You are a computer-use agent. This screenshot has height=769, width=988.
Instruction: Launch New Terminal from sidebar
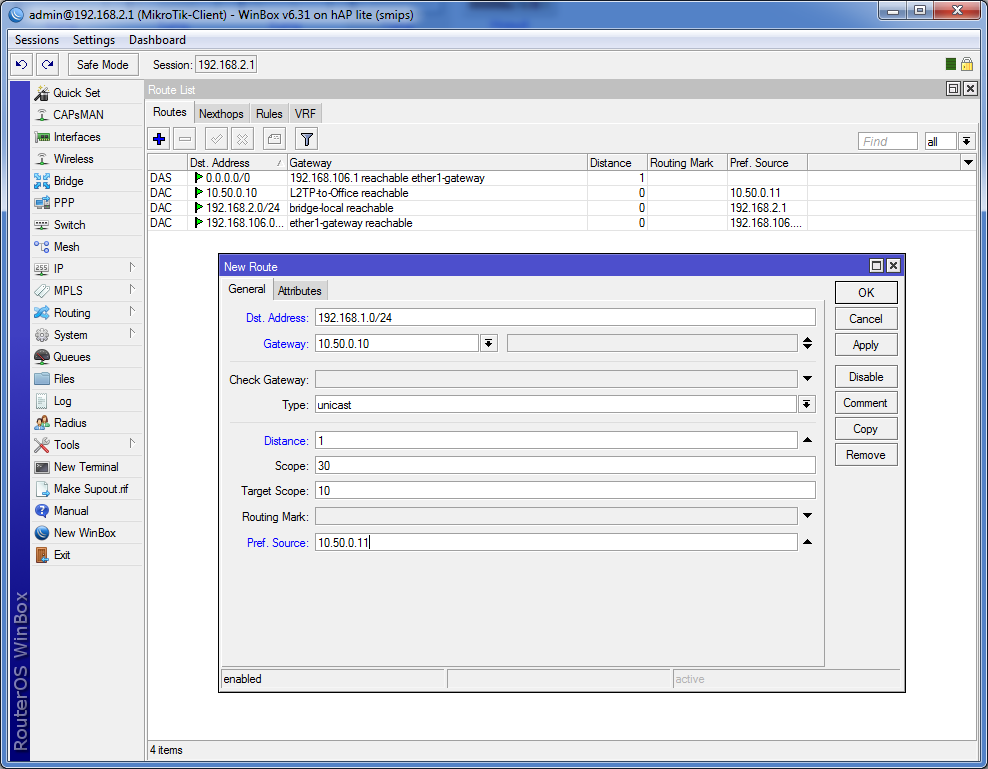pyautogui.click(x=85, y=467)
